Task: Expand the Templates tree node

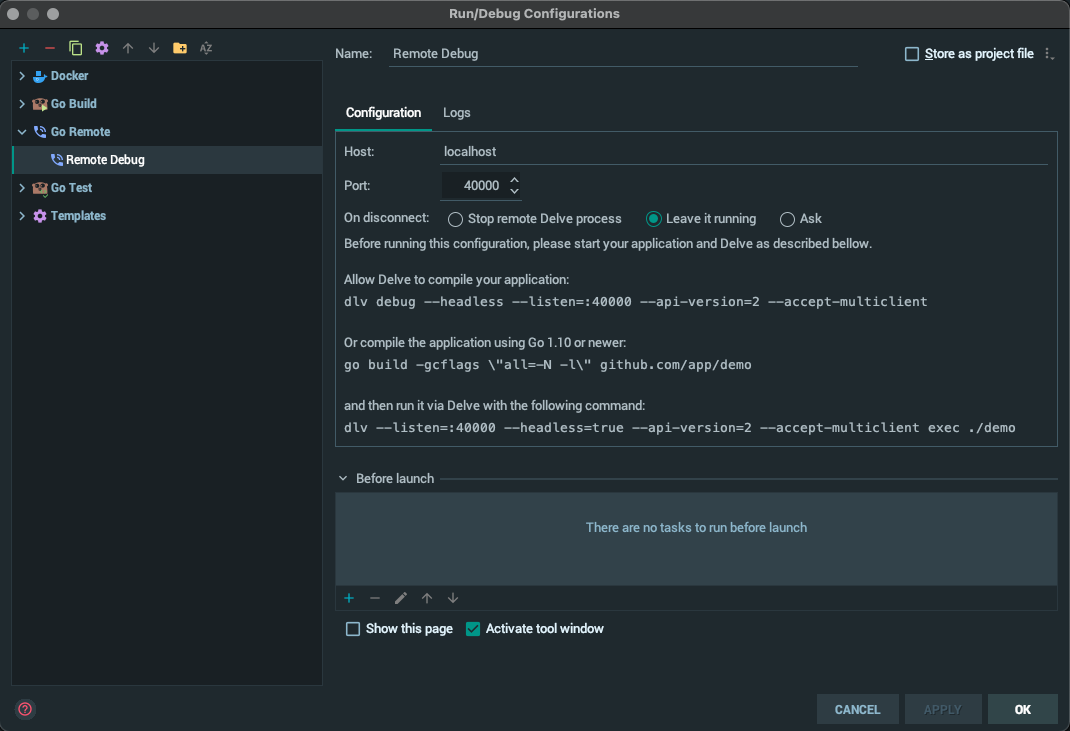Action: pos(22,216)
